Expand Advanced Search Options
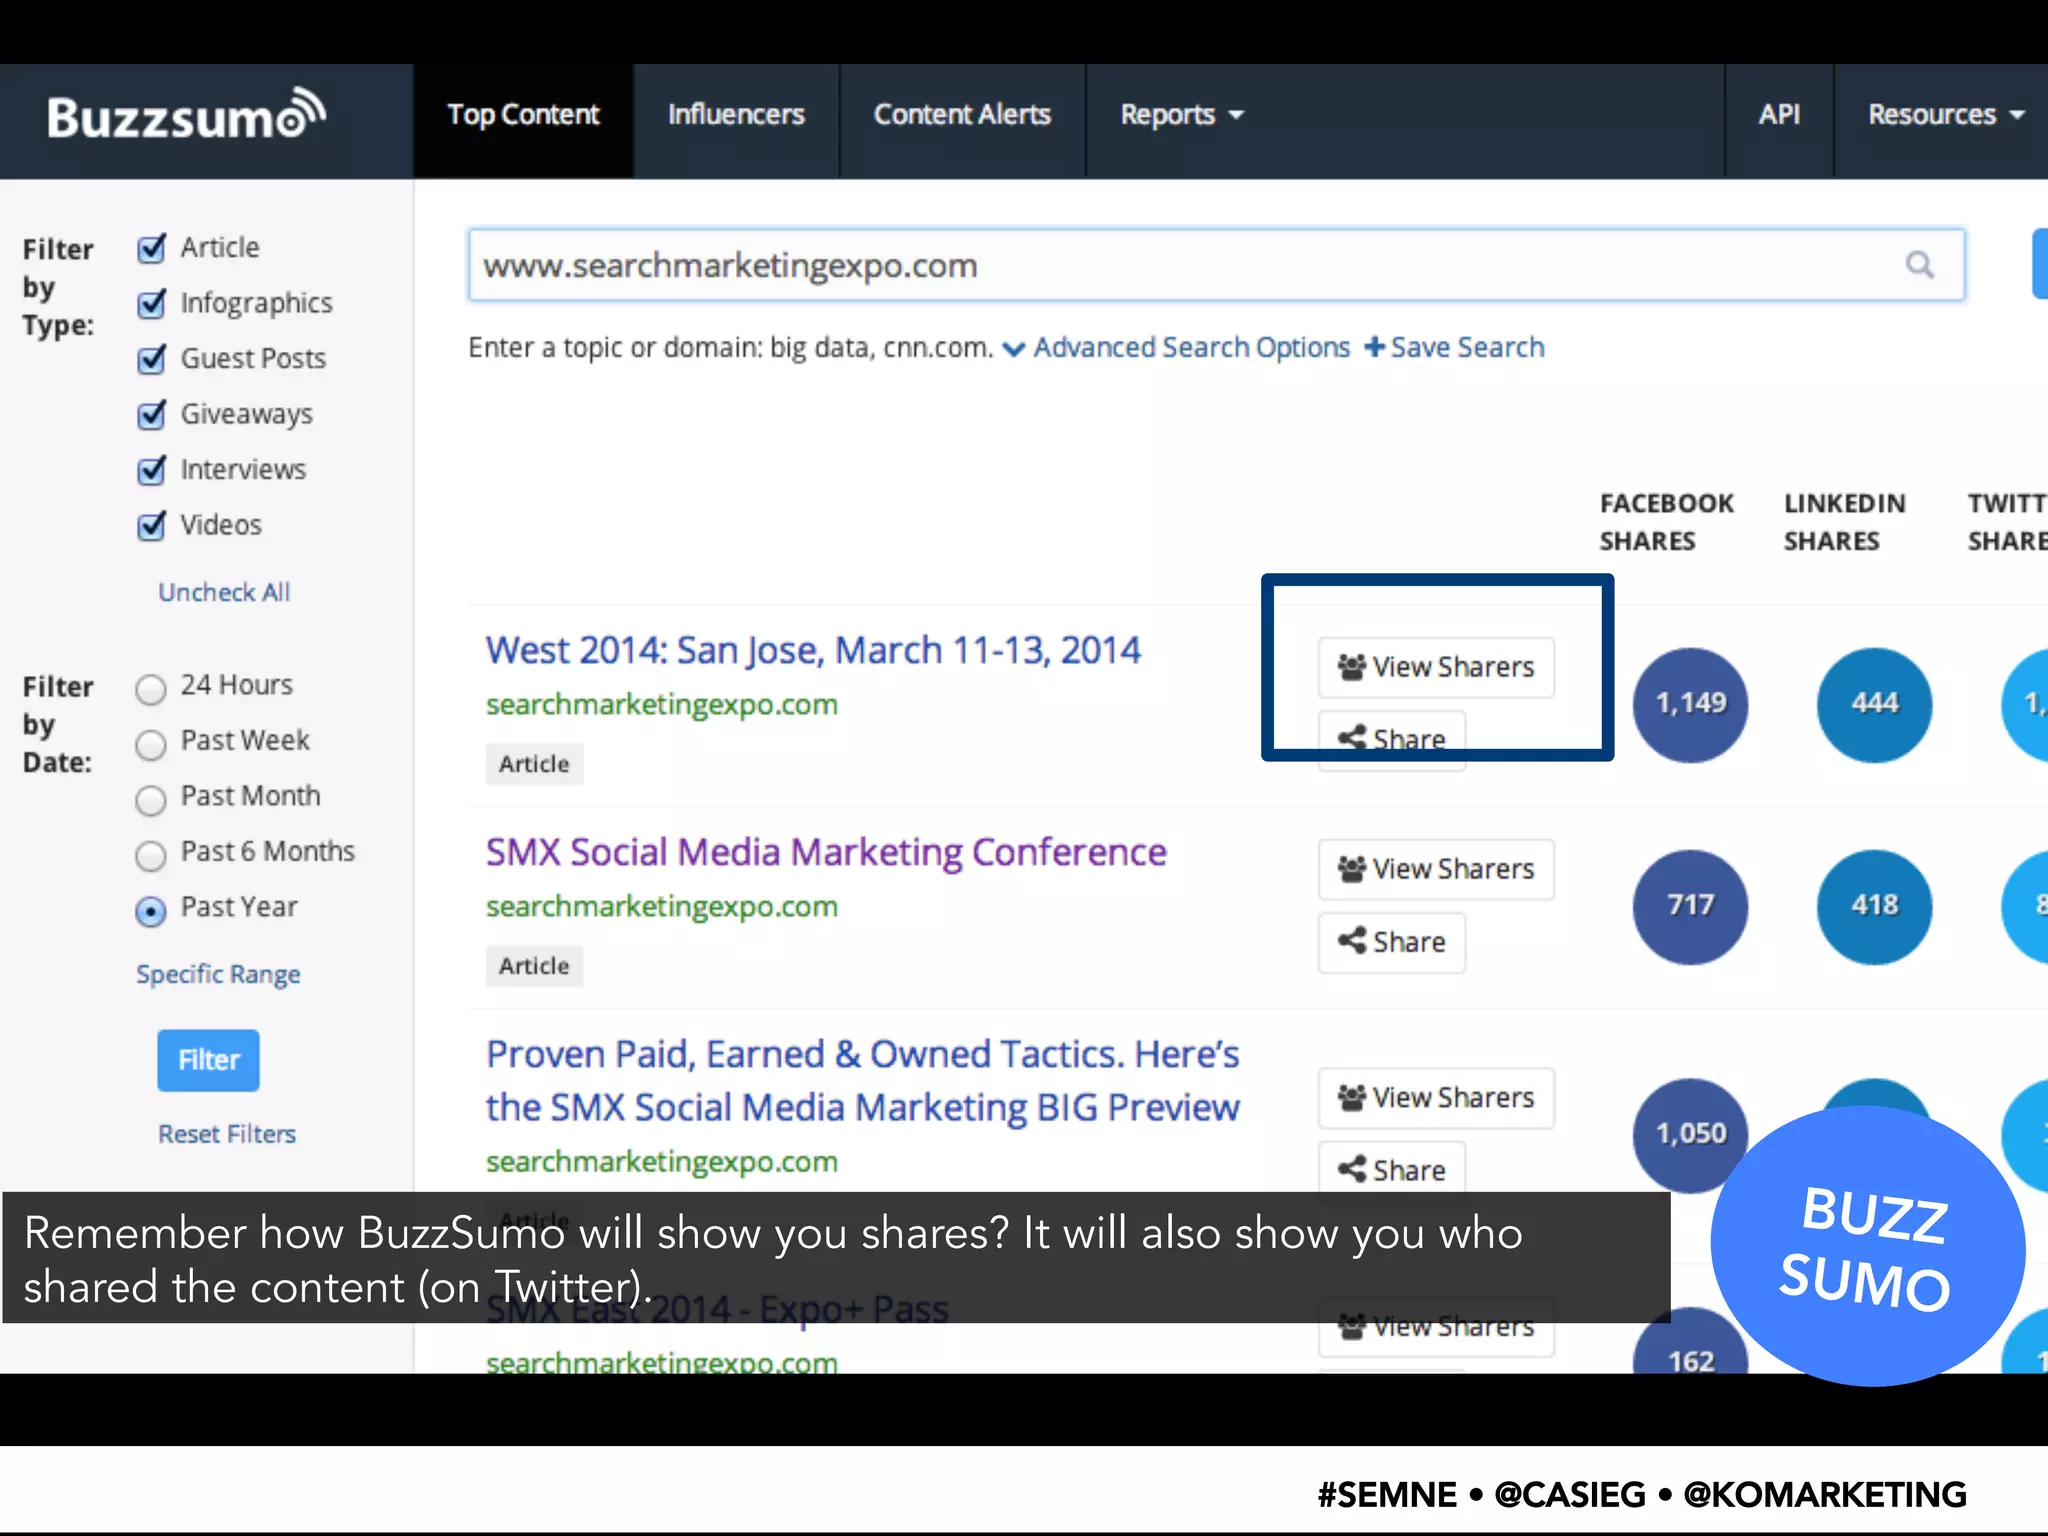 click(x=1177, y=347)
